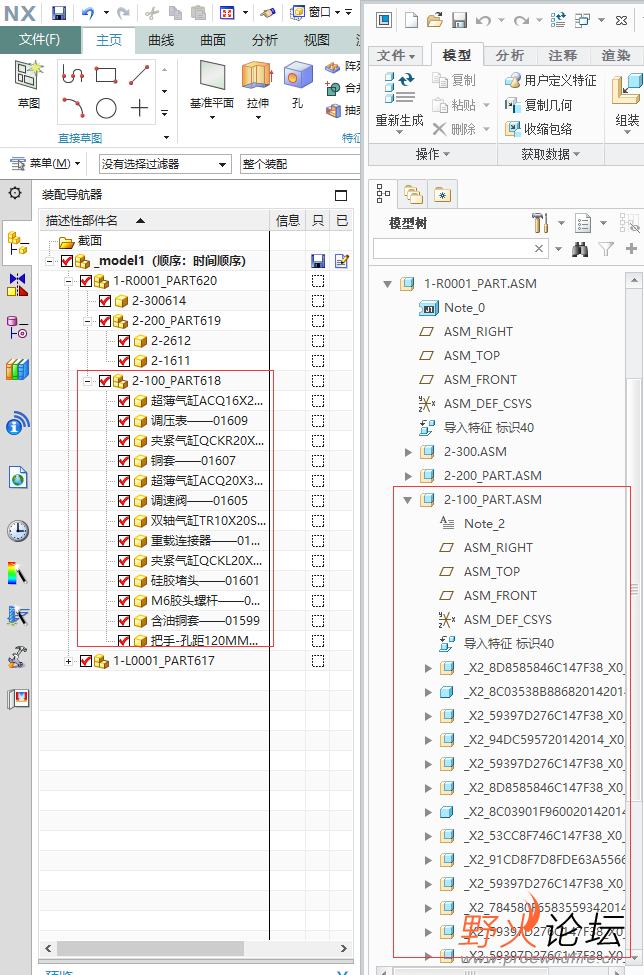
Task: Pick the line sketch tool in NX
Action: (139, 75)
